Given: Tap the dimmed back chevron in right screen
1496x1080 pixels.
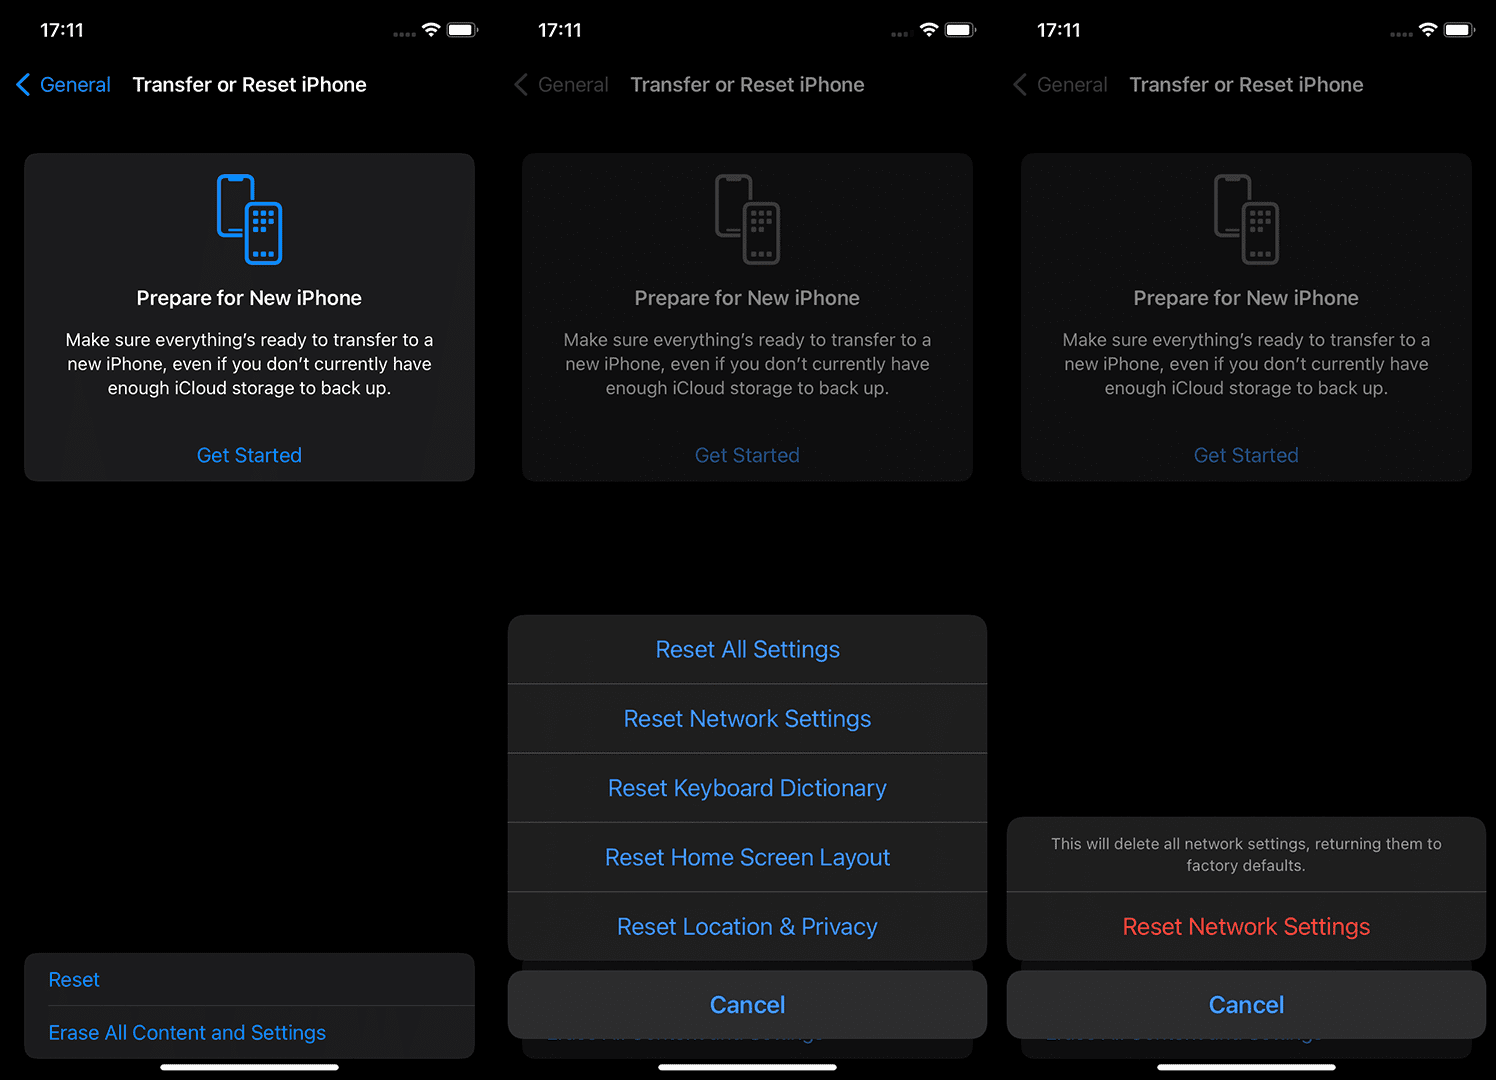Looking at the screenshot, I should (x=1020, y=85).
